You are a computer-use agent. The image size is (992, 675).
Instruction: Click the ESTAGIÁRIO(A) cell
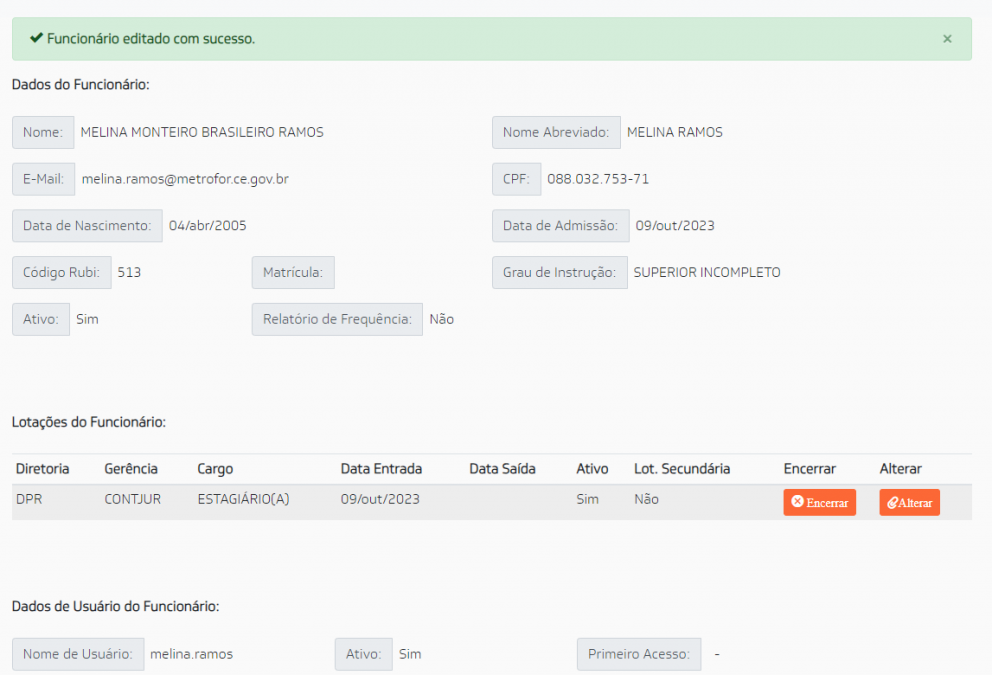point(243,499)
